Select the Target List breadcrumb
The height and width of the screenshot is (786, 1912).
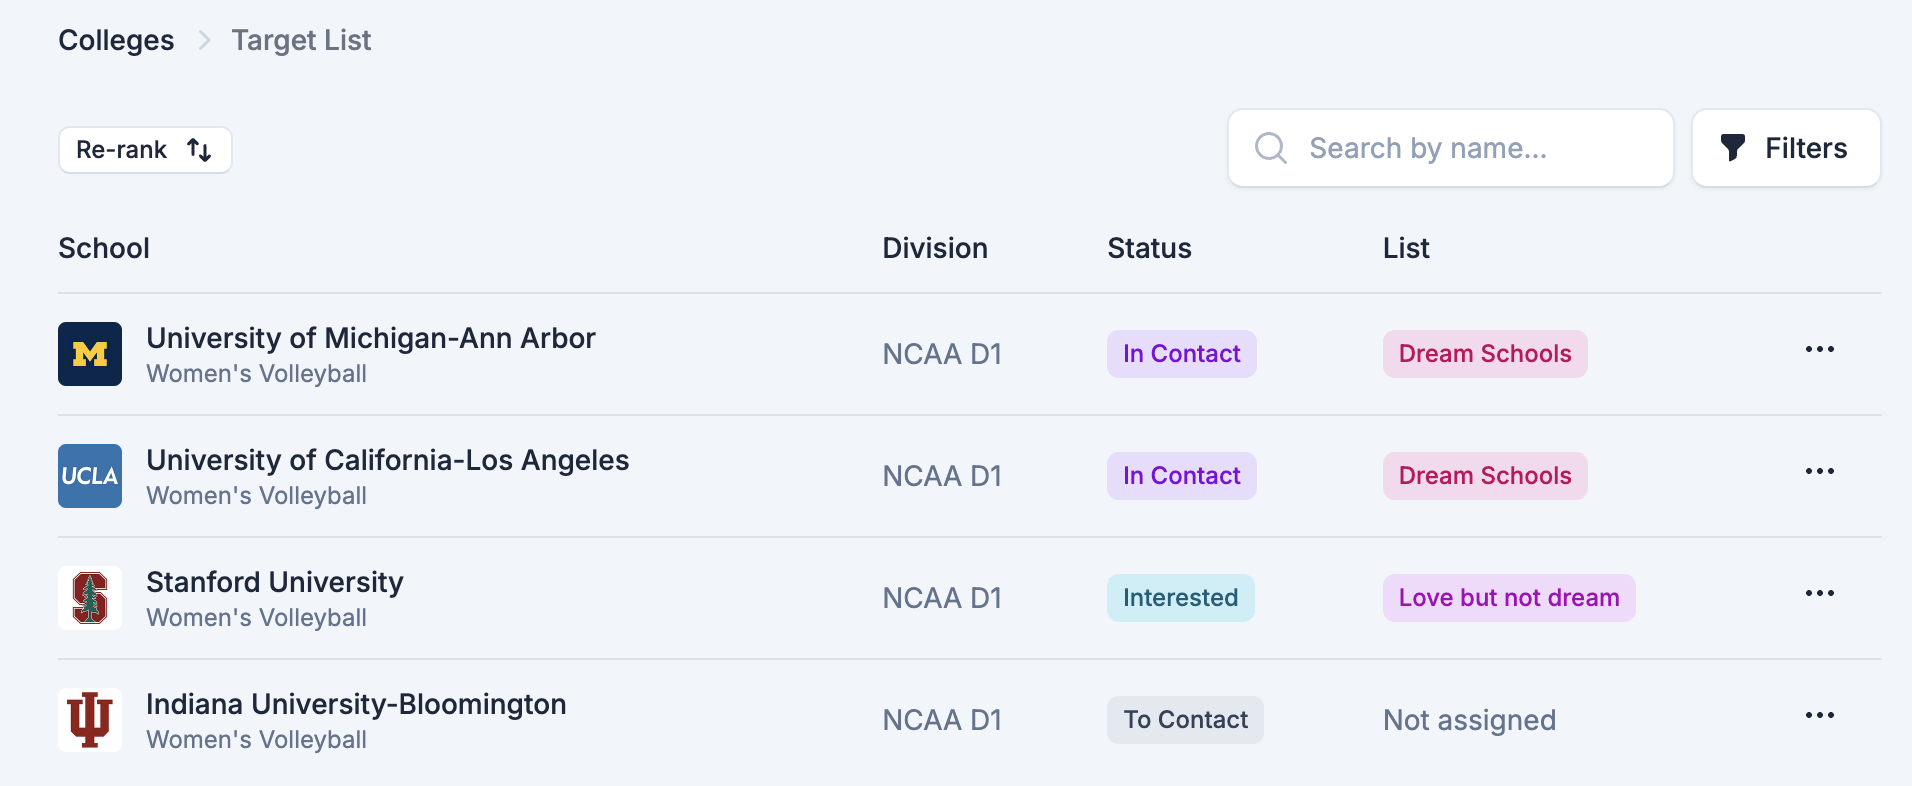301,40
